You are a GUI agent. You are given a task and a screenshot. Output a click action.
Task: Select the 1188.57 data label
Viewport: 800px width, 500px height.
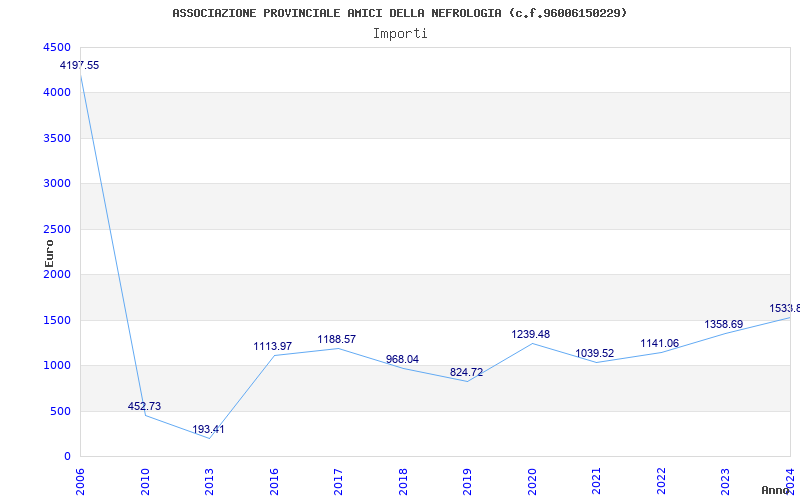click(337, 339)
